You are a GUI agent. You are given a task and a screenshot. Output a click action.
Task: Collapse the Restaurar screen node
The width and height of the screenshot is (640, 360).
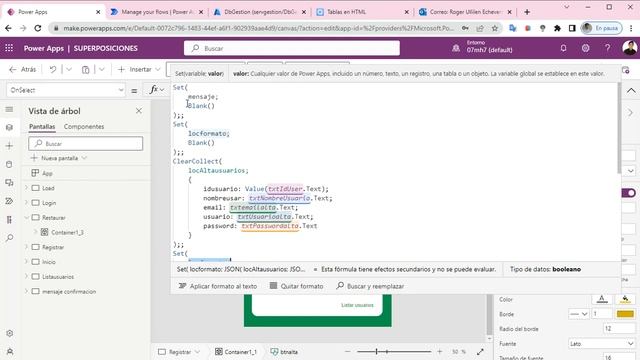pos(27,218)
